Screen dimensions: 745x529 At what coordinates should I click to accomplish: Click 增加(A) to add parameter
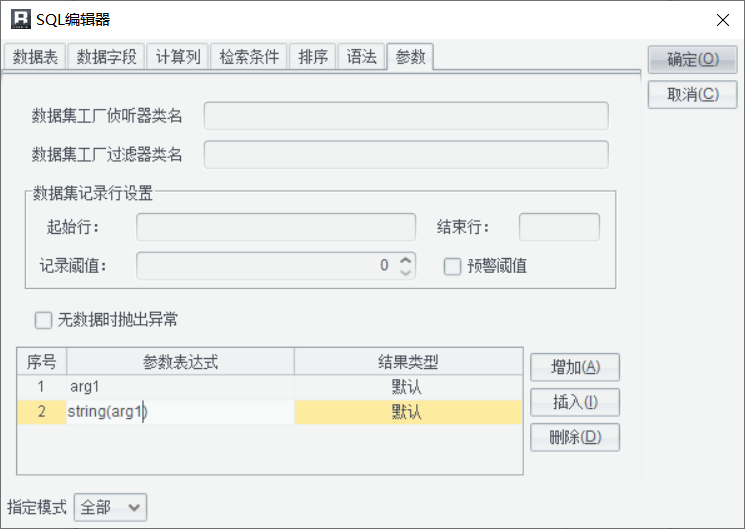(575, 367)
